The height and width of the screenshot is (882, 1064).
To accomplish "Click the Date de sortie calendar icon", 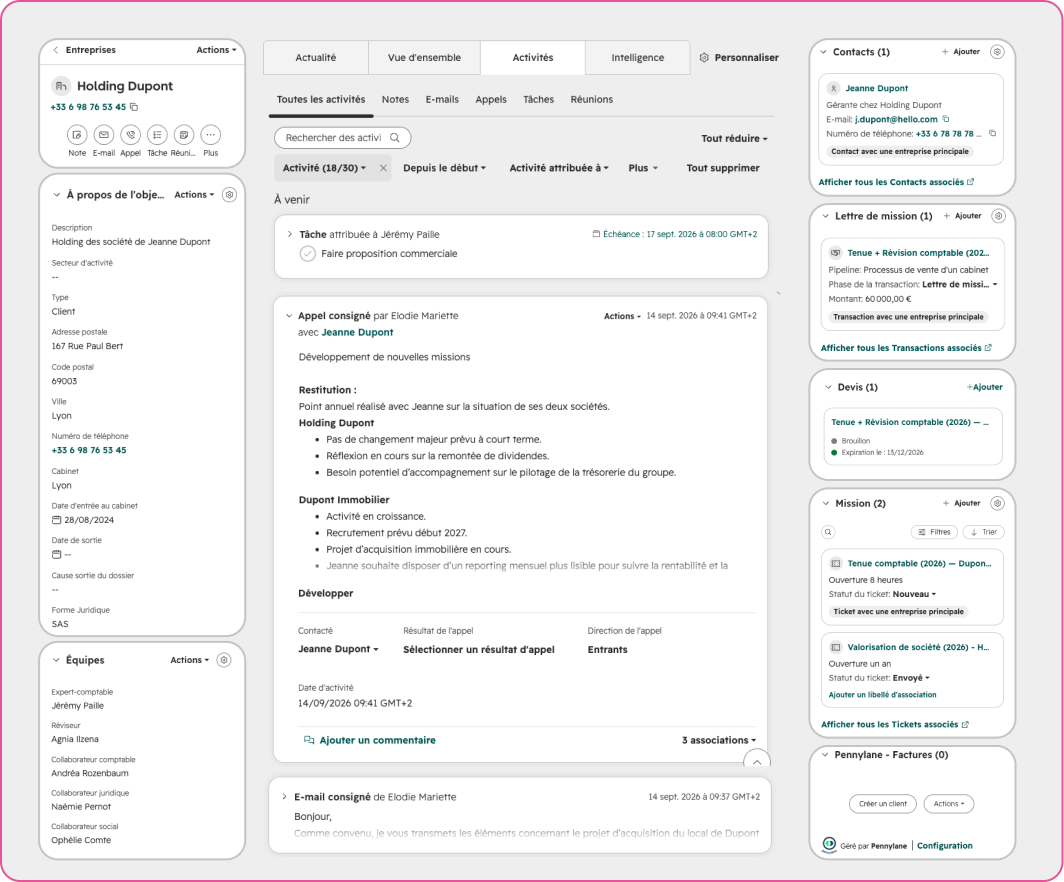I will pos(56,555).
